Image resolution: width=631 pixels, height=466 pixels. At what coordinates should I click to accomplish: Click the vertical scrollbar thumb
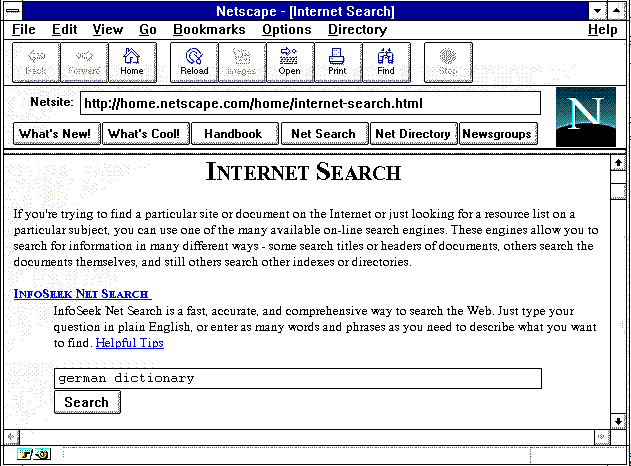(x=618, y=191)
